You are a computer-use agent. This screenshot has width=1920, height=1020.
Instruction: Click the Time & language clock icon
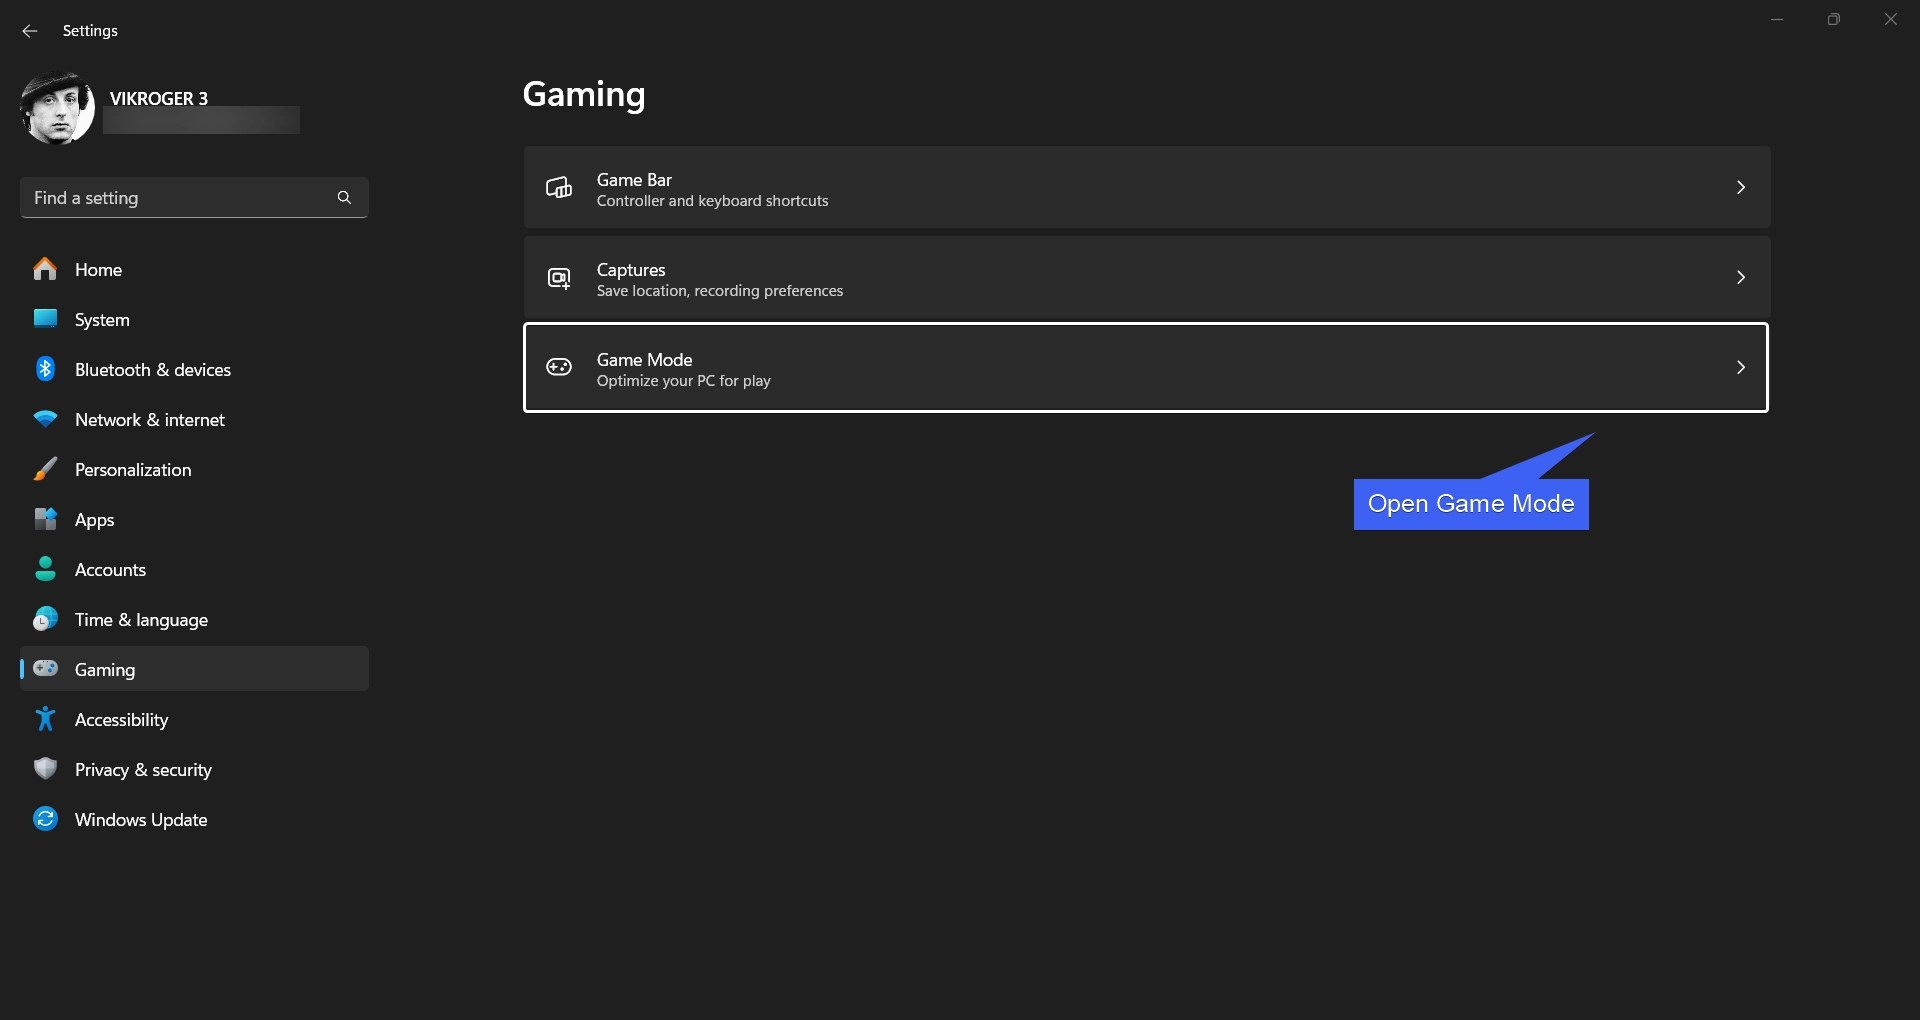tap(45, 619)
